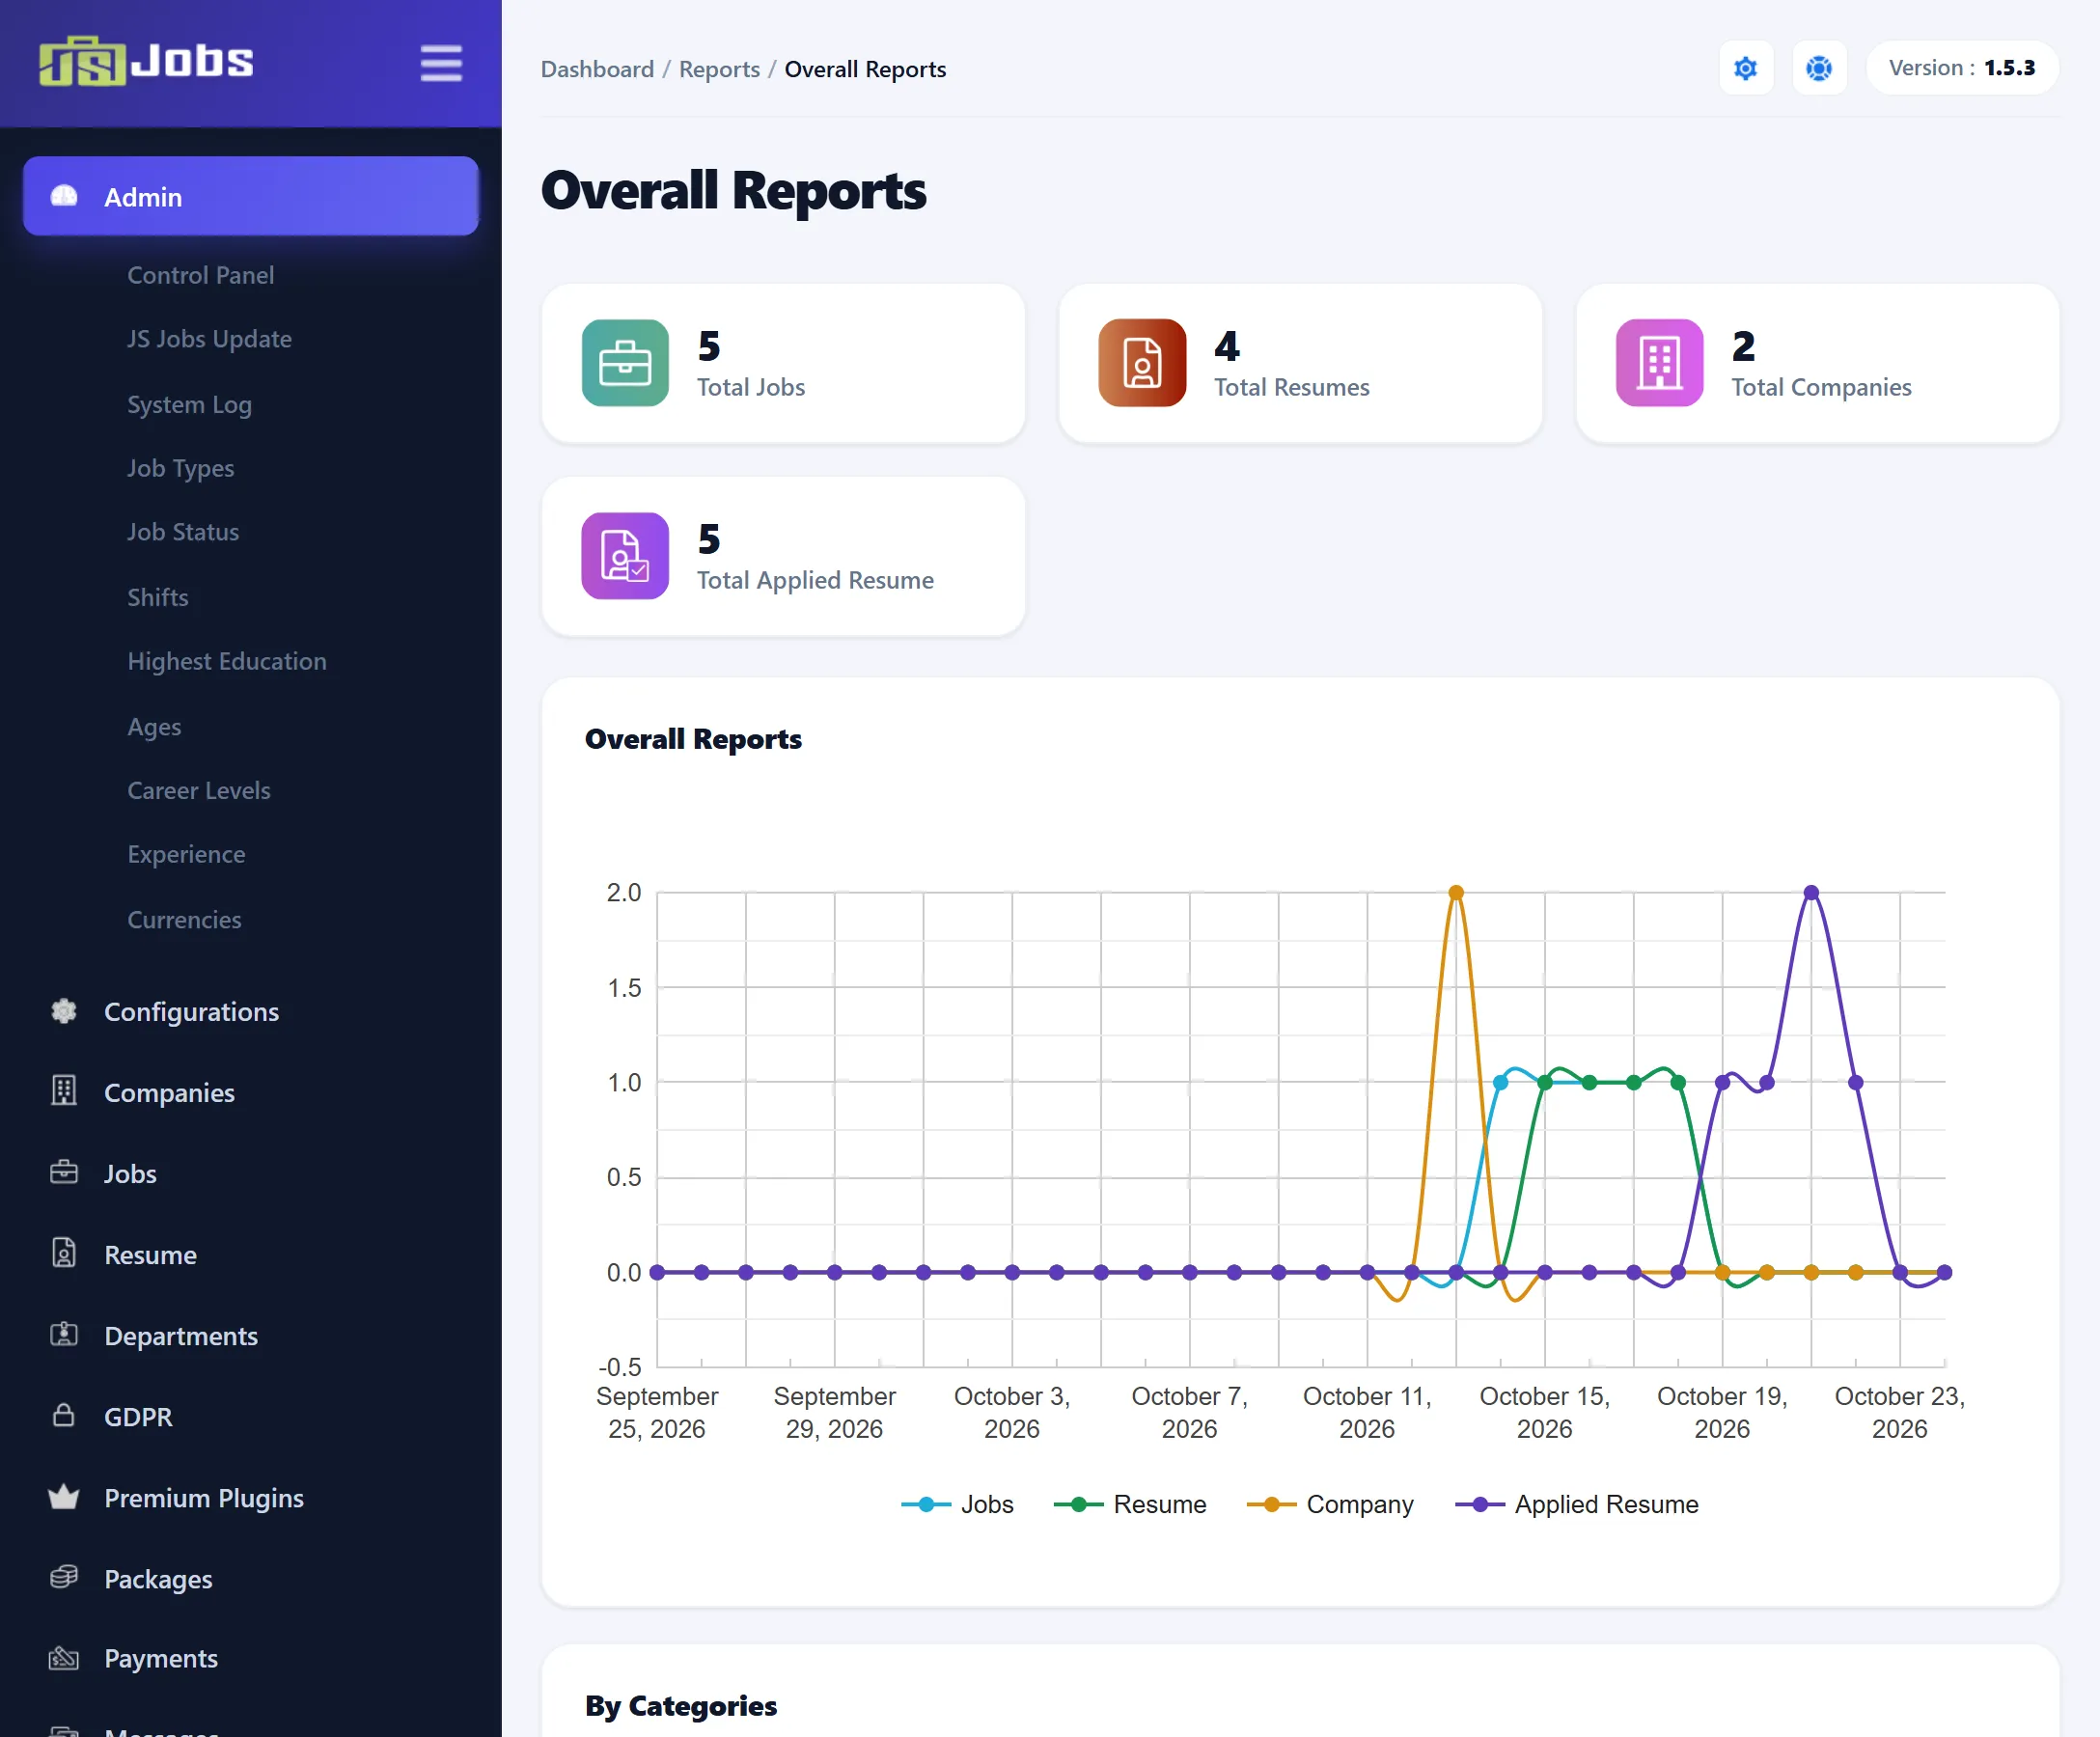Screen dimensions: 2100x1737
Task: Open Highest Education submenu item
Action: (x=226, y=661)
